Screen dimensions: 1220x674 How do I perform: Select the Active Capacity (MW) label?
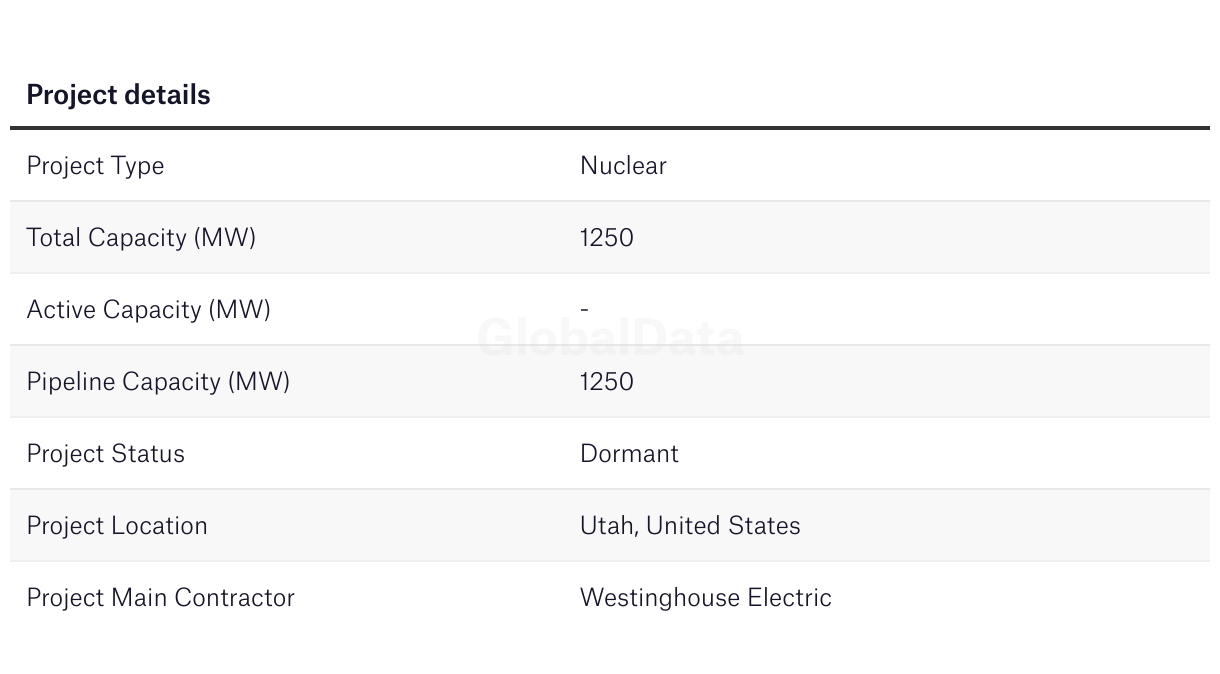(148, 310)
